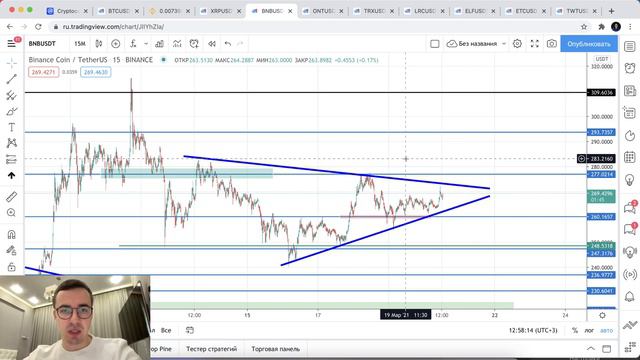Open chart settings gear in top toolbar
Image resolution: width=640 pixels, height=360 pixels.
pyautogui.click(x=517, y=44)
